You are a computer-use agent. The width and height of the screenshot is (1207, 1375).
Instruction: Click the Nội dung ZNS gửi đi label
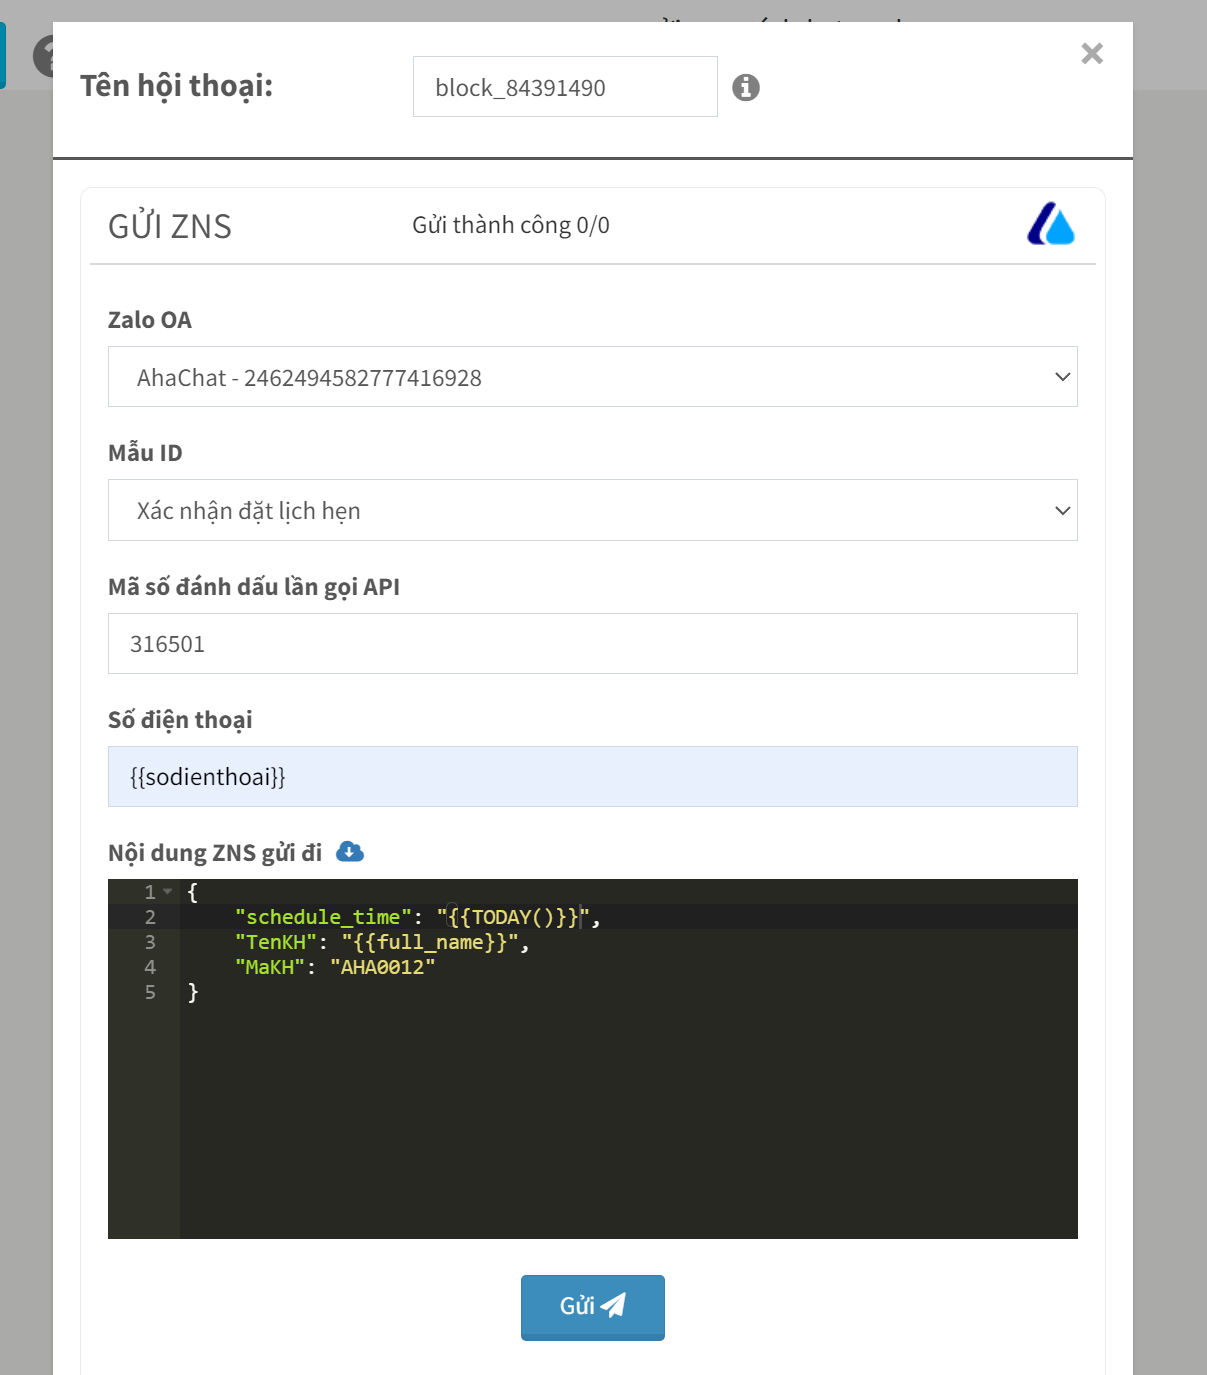pyautogui.click(x=215, y=853)
